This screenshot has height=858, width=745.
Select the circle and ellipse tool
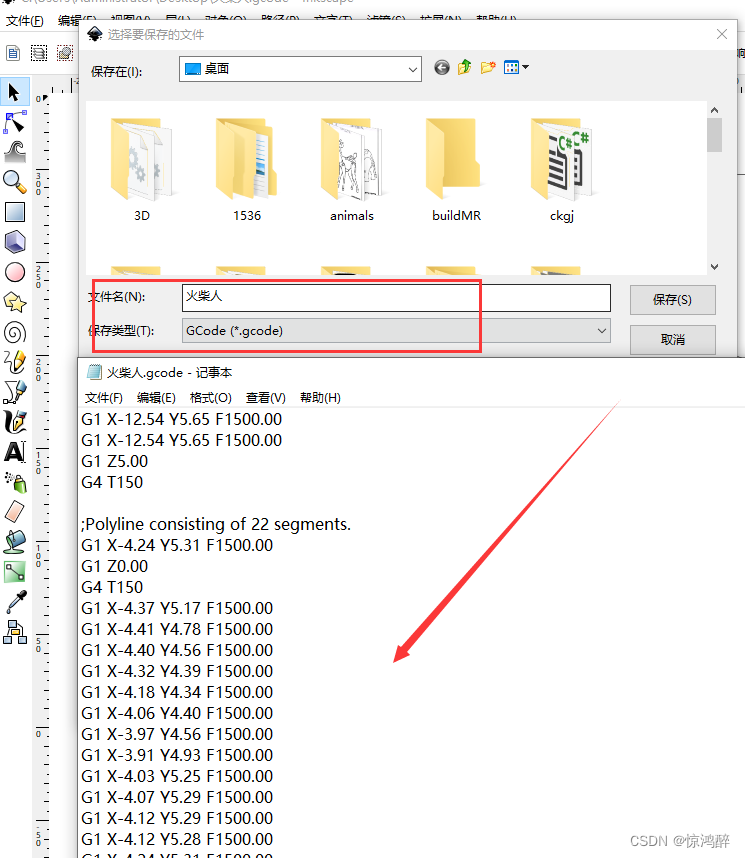pyautogui.click(x=15, y=272)
